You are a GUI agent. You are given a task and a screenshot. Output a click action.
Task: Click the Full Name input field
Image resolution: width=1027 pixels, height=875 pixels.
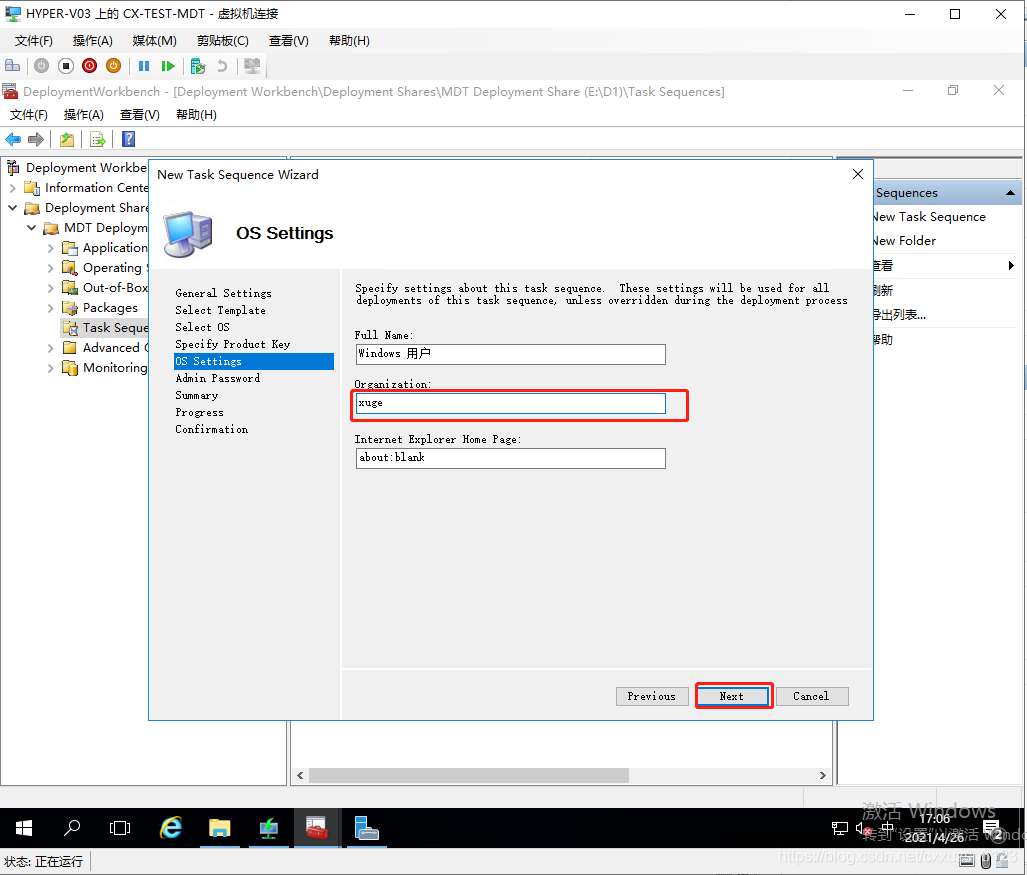point(511,354)
